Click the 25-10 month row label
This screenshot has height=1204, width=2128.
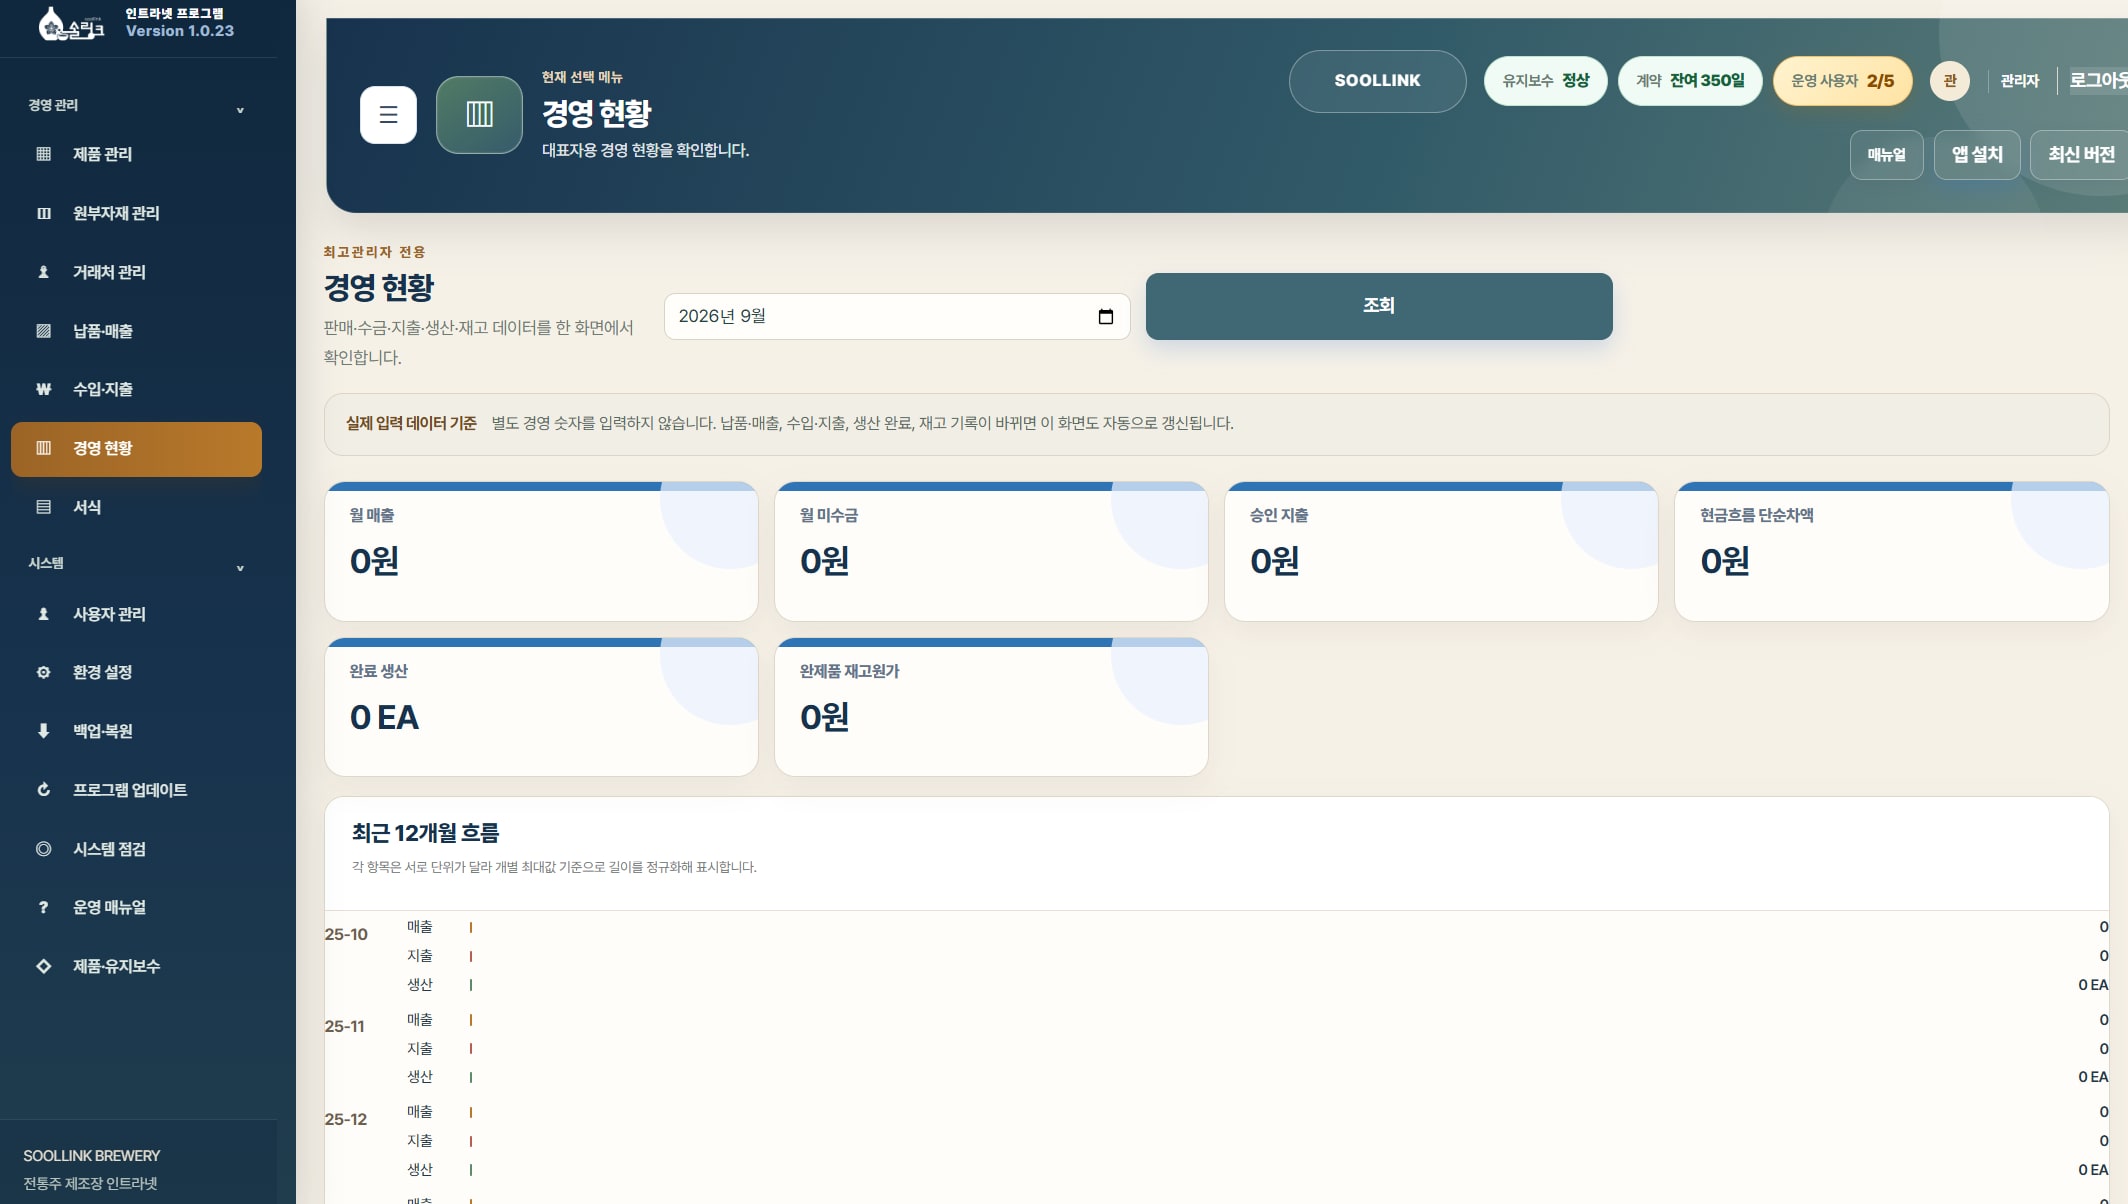coord(346,935)
